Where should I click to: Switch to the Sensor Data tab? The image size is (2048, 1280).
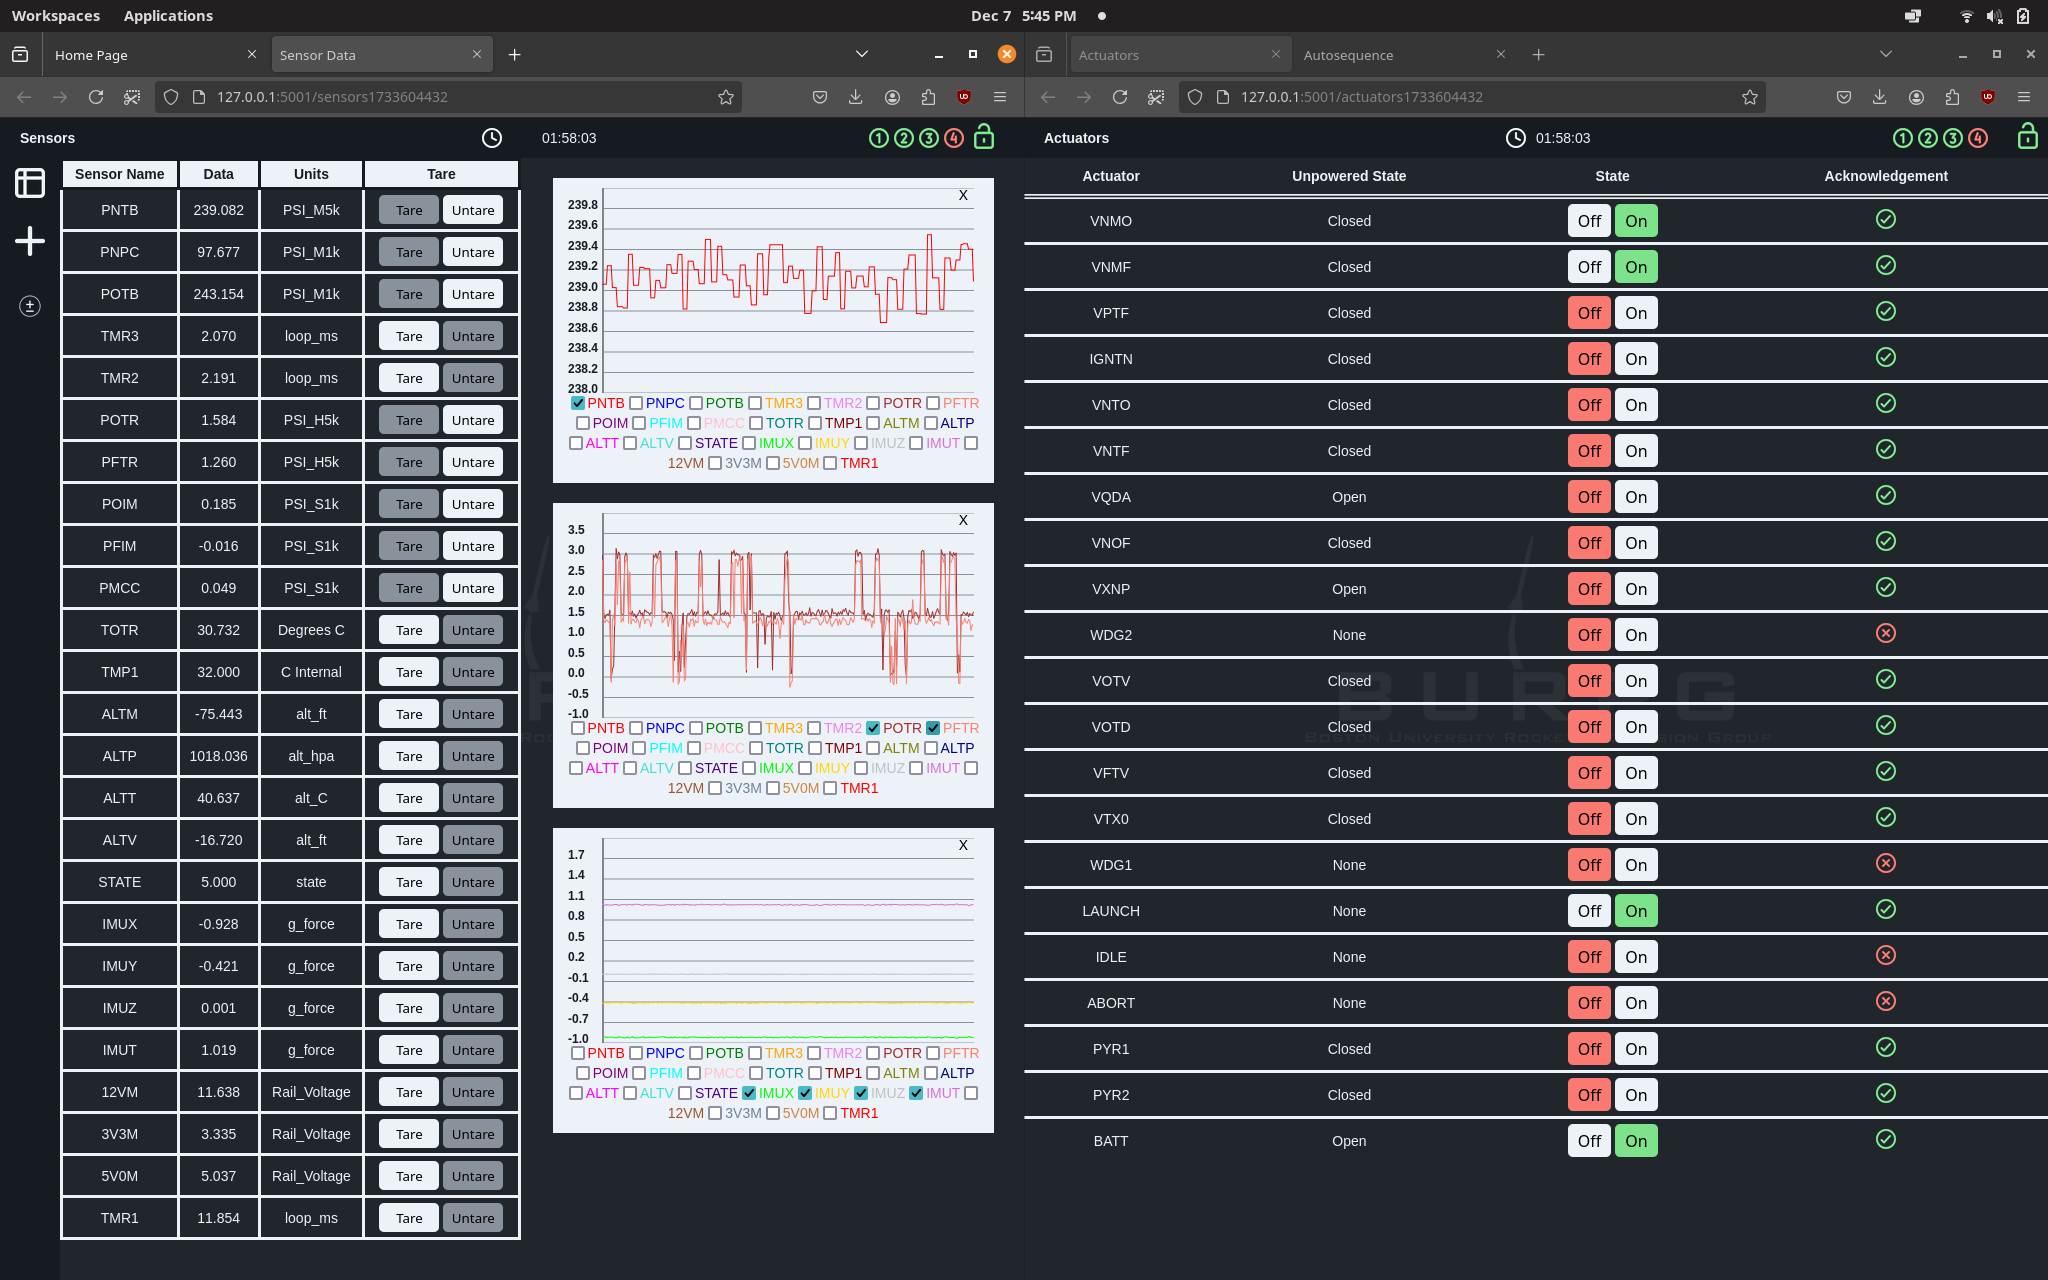tap(381, 55)
